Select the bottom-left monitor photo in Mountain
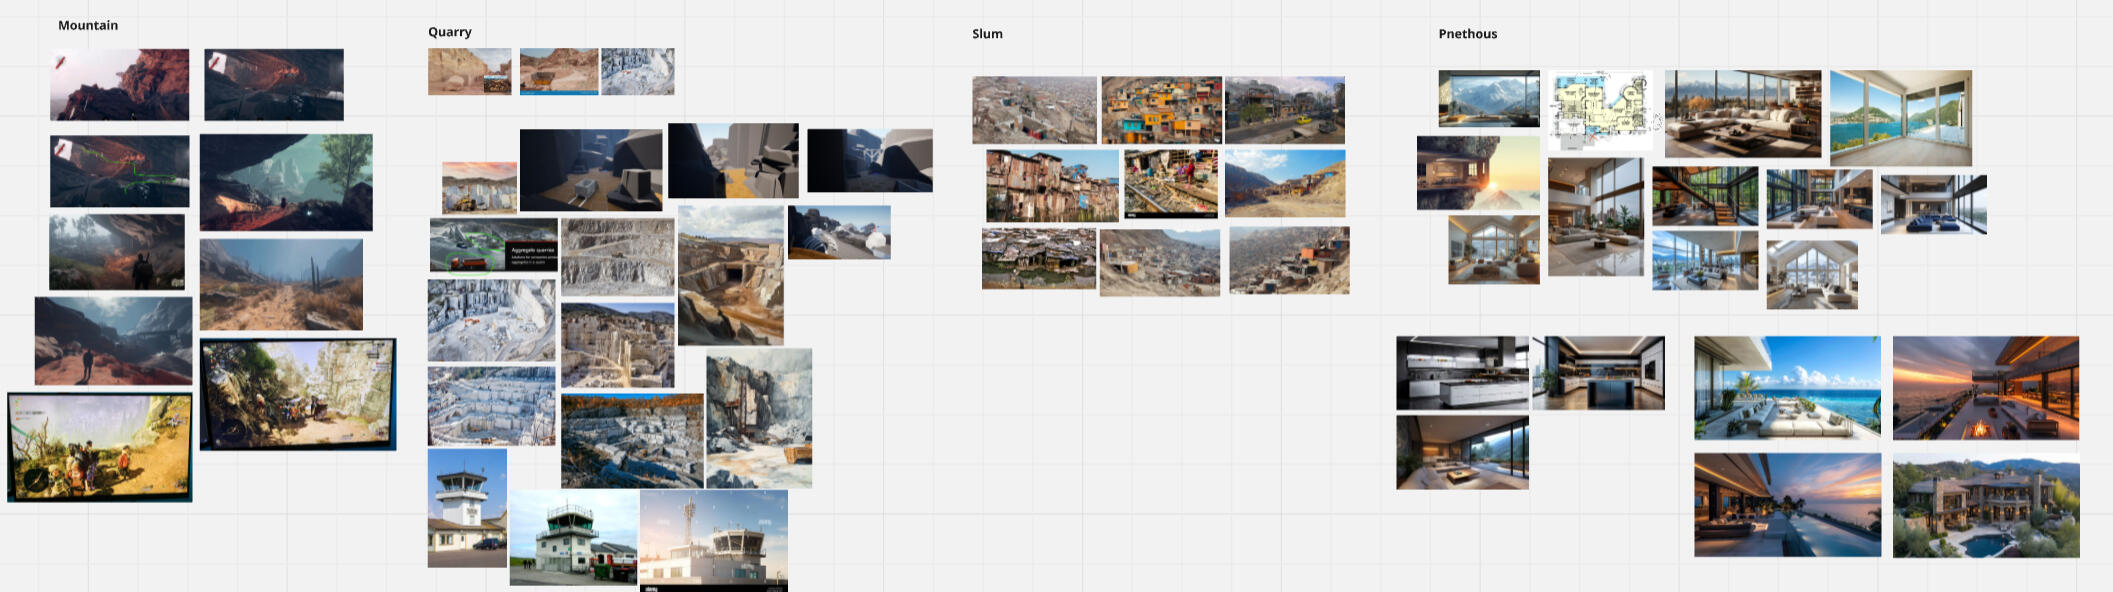 100,446
